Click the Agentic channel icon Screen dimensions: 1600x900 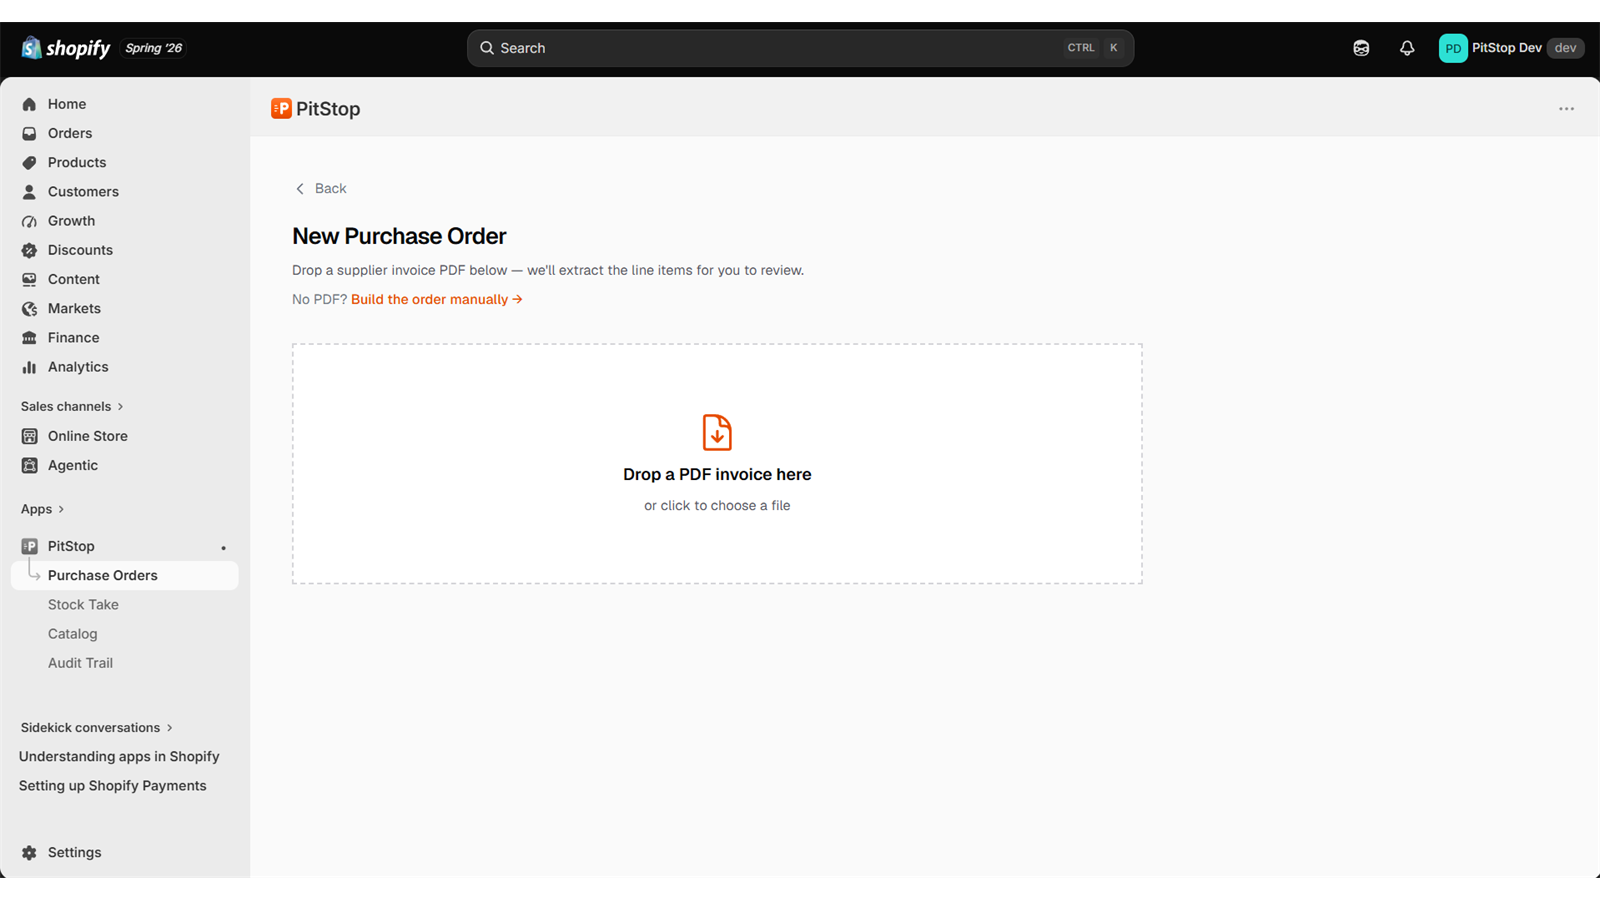click(29, 465)
